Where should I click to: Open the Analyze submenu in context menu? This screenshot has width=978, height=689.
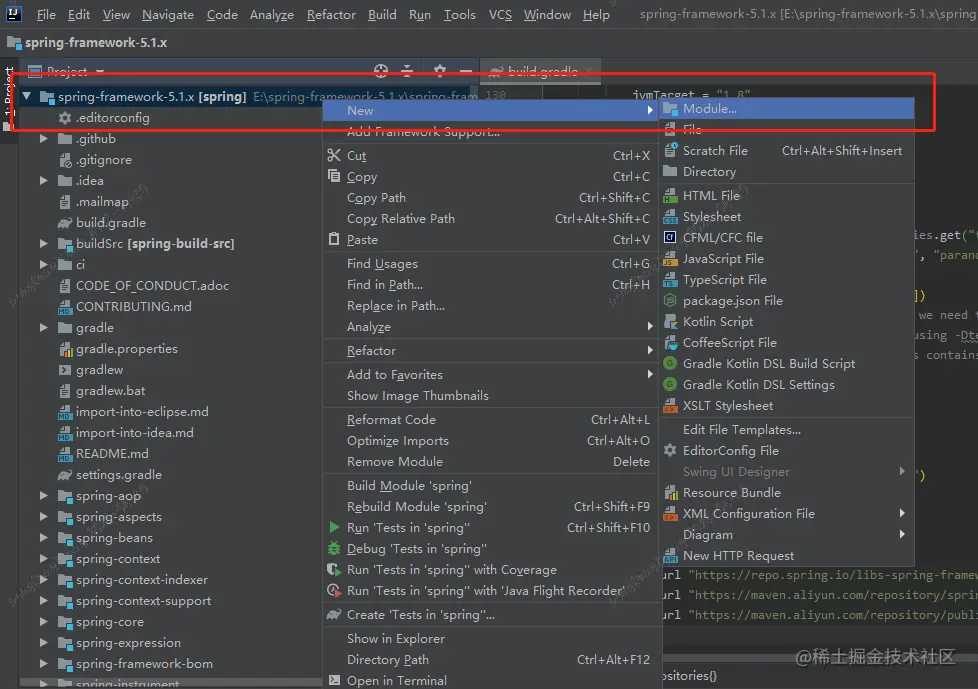(x=491, y=327)
